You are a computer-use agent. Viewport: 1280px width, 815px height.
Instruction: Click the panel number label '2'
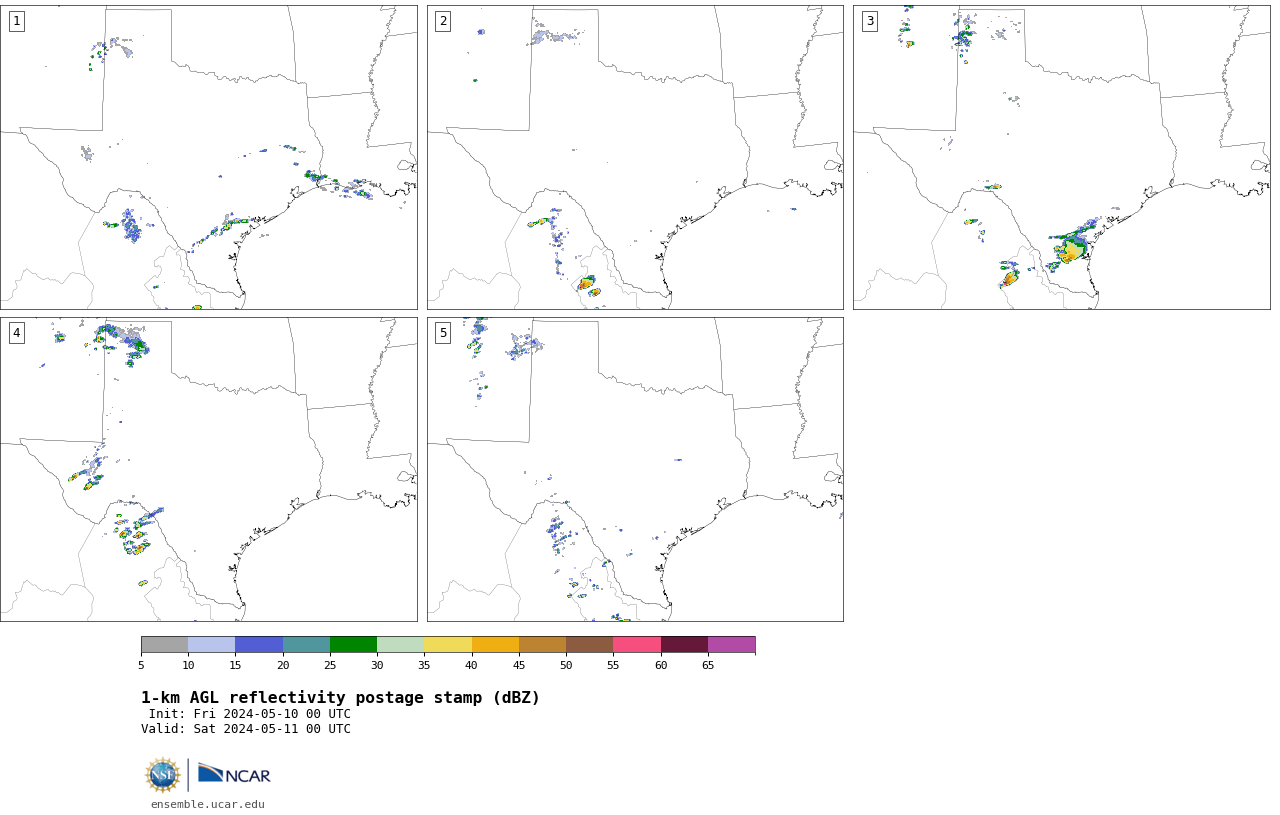coord(443,21)
